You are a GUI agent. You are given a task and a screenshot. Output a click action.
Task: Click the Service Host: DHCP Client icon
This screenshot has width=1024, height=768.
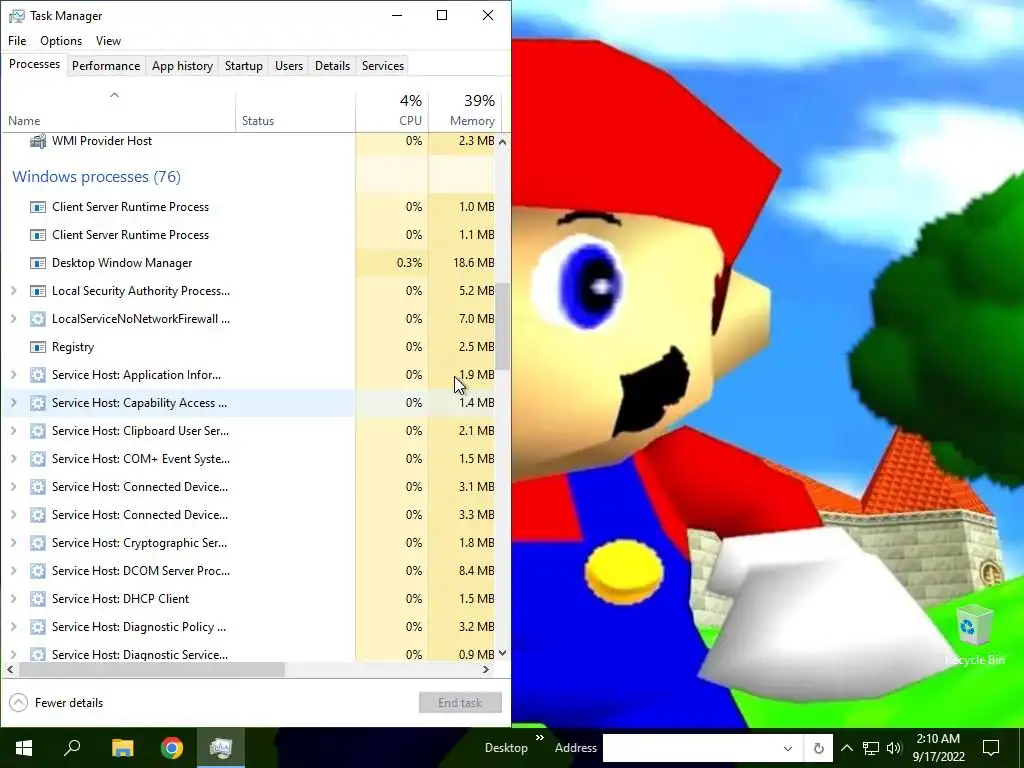pos(38,599)
